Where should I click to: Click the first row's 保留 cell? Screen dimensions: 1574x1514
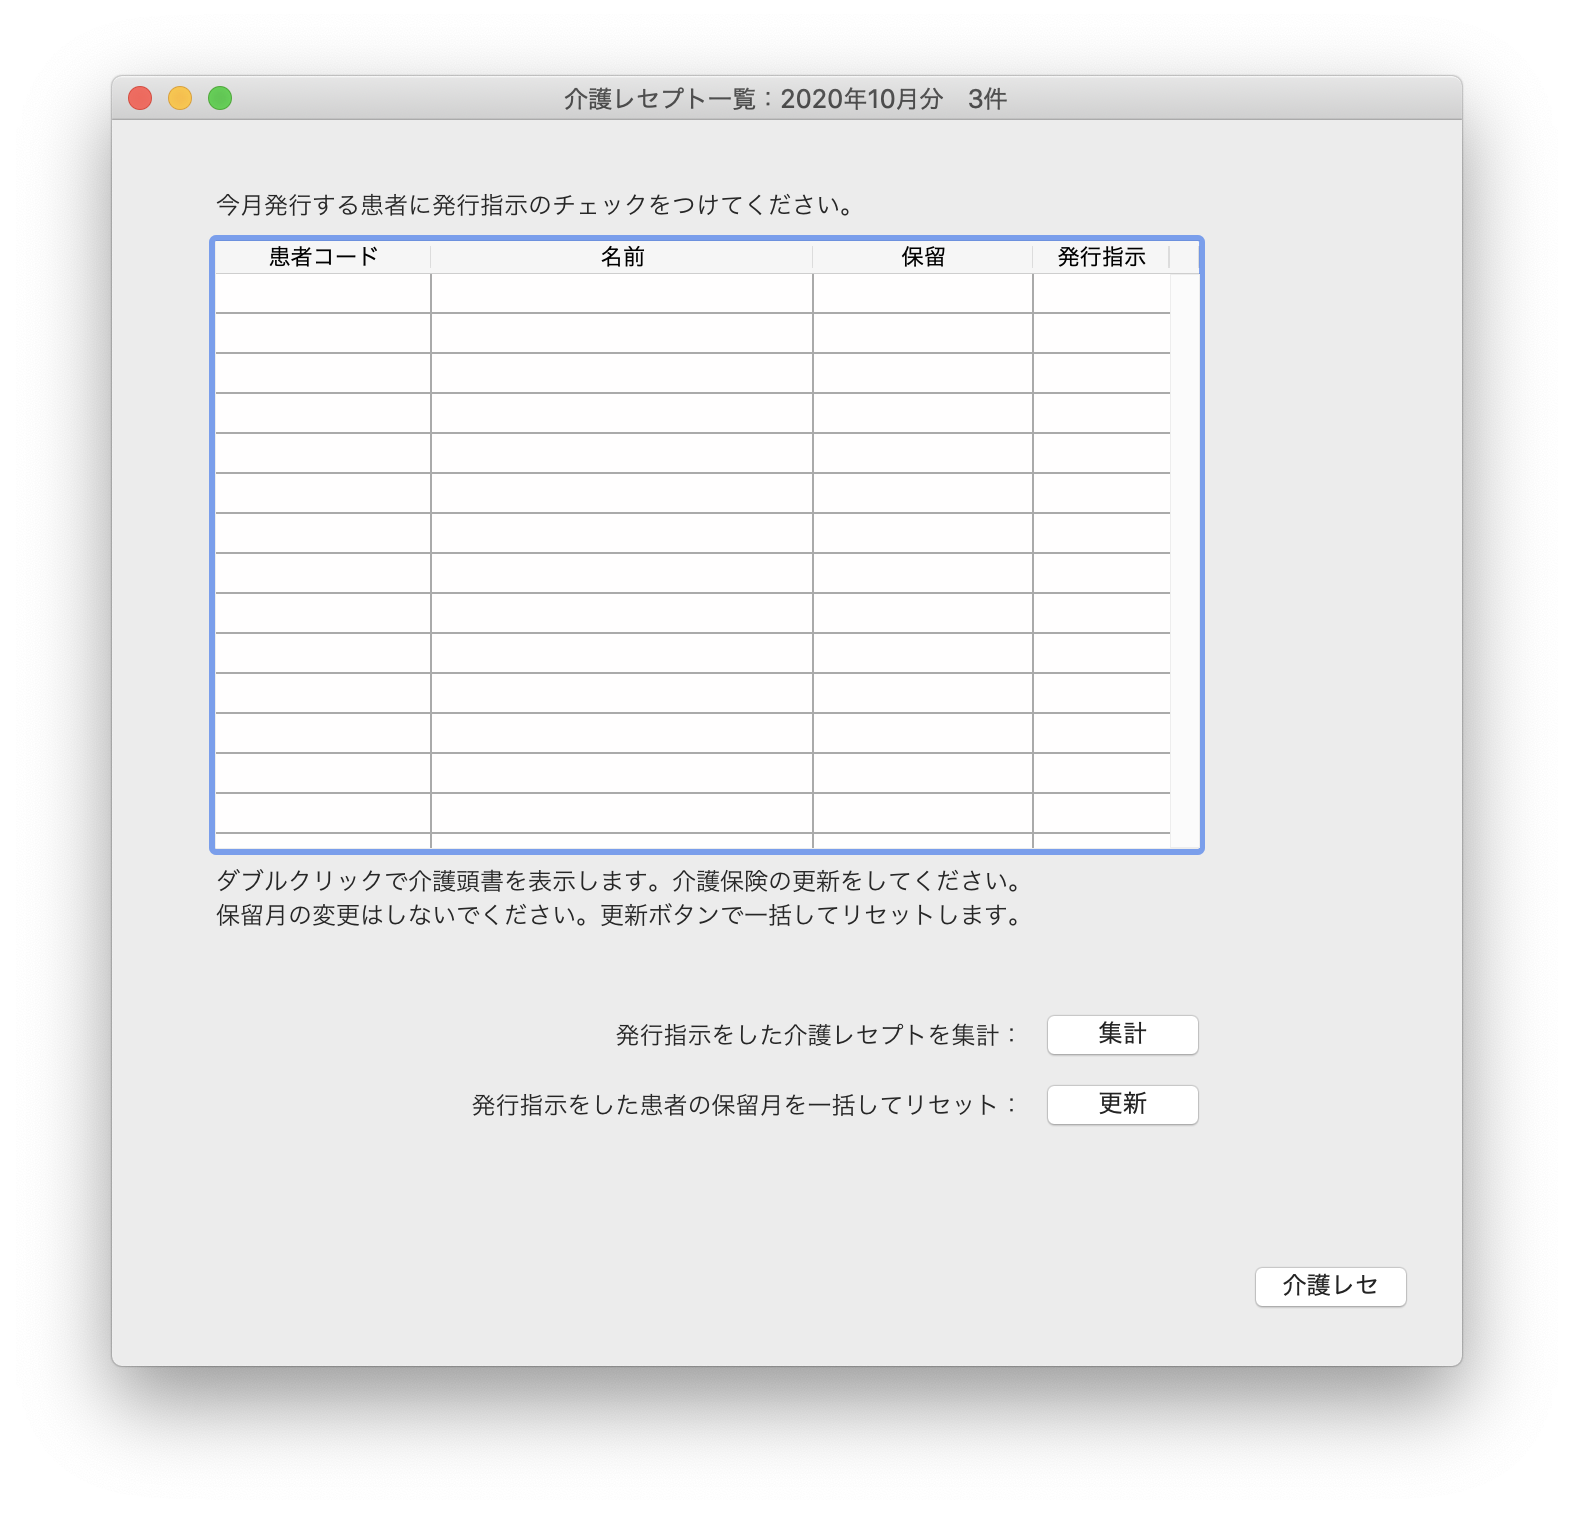(922, 294)
